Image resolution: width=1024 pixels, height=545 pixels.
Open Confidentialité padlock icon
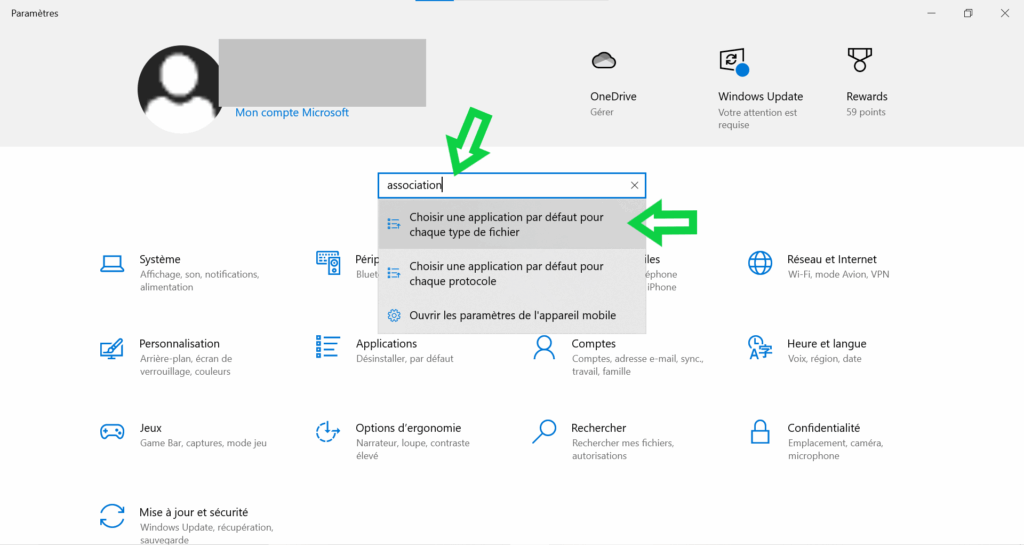click(x=760, y=432)
